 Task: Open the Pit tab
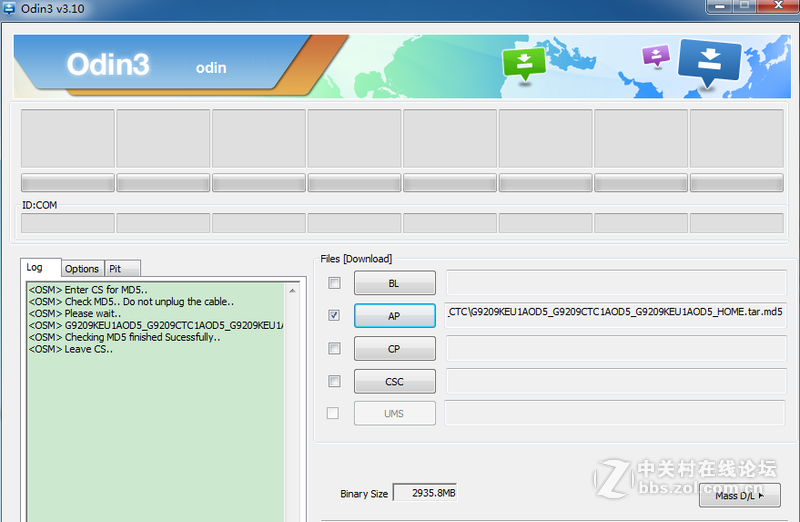[x=122, y=268]
